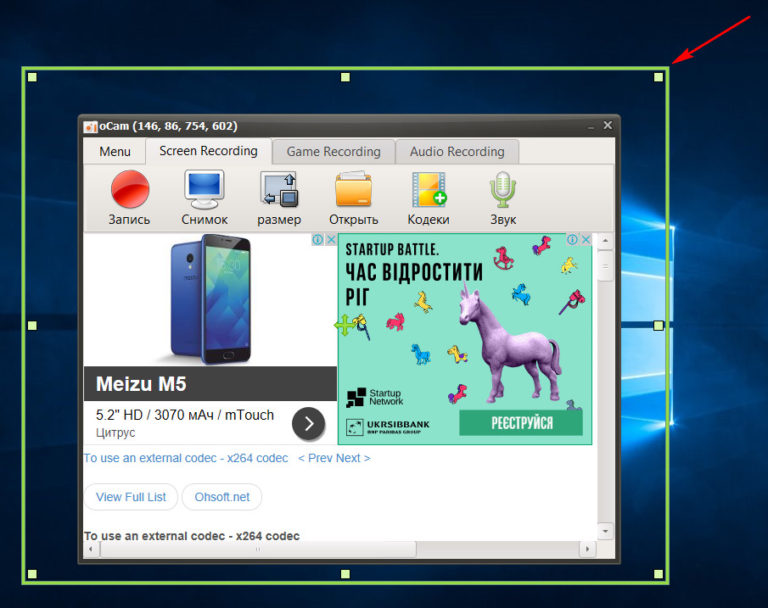Click the vertical scrollbar down arrow
The width and height of the screenshot is (768, 608).
click(605, 530)
